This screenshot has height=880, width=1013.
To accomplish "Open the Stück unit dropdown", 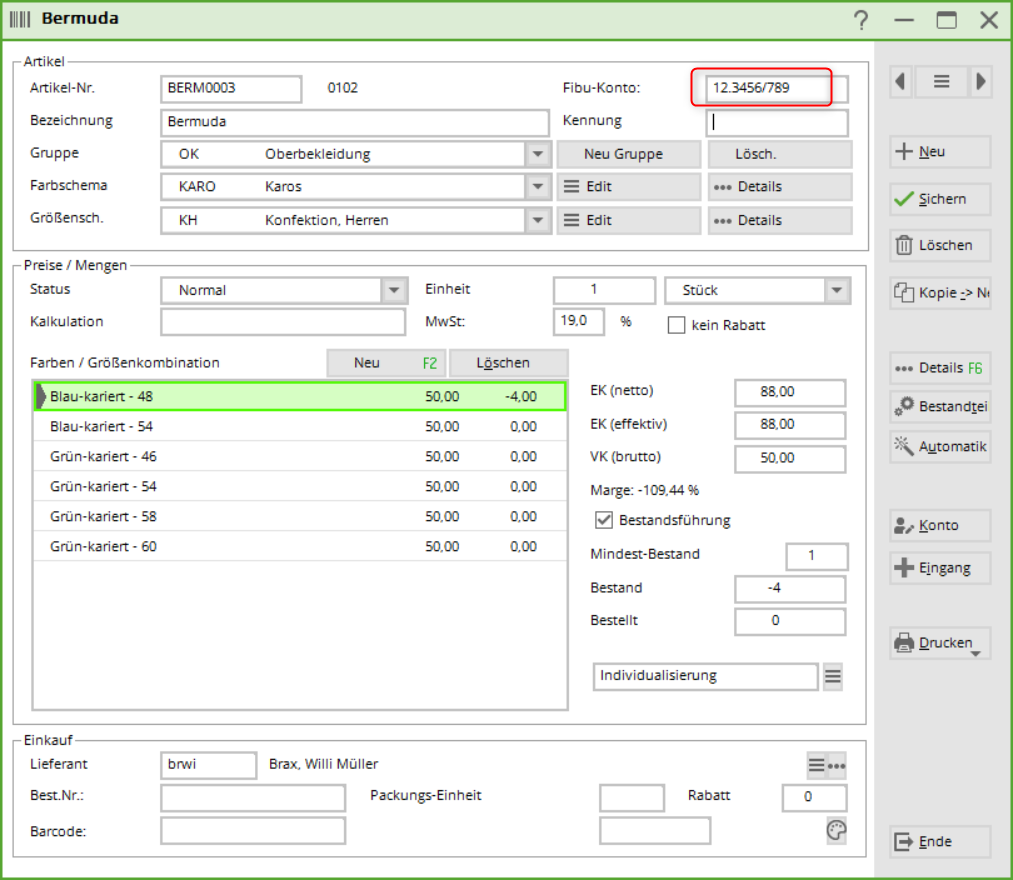I will [837, 291].
